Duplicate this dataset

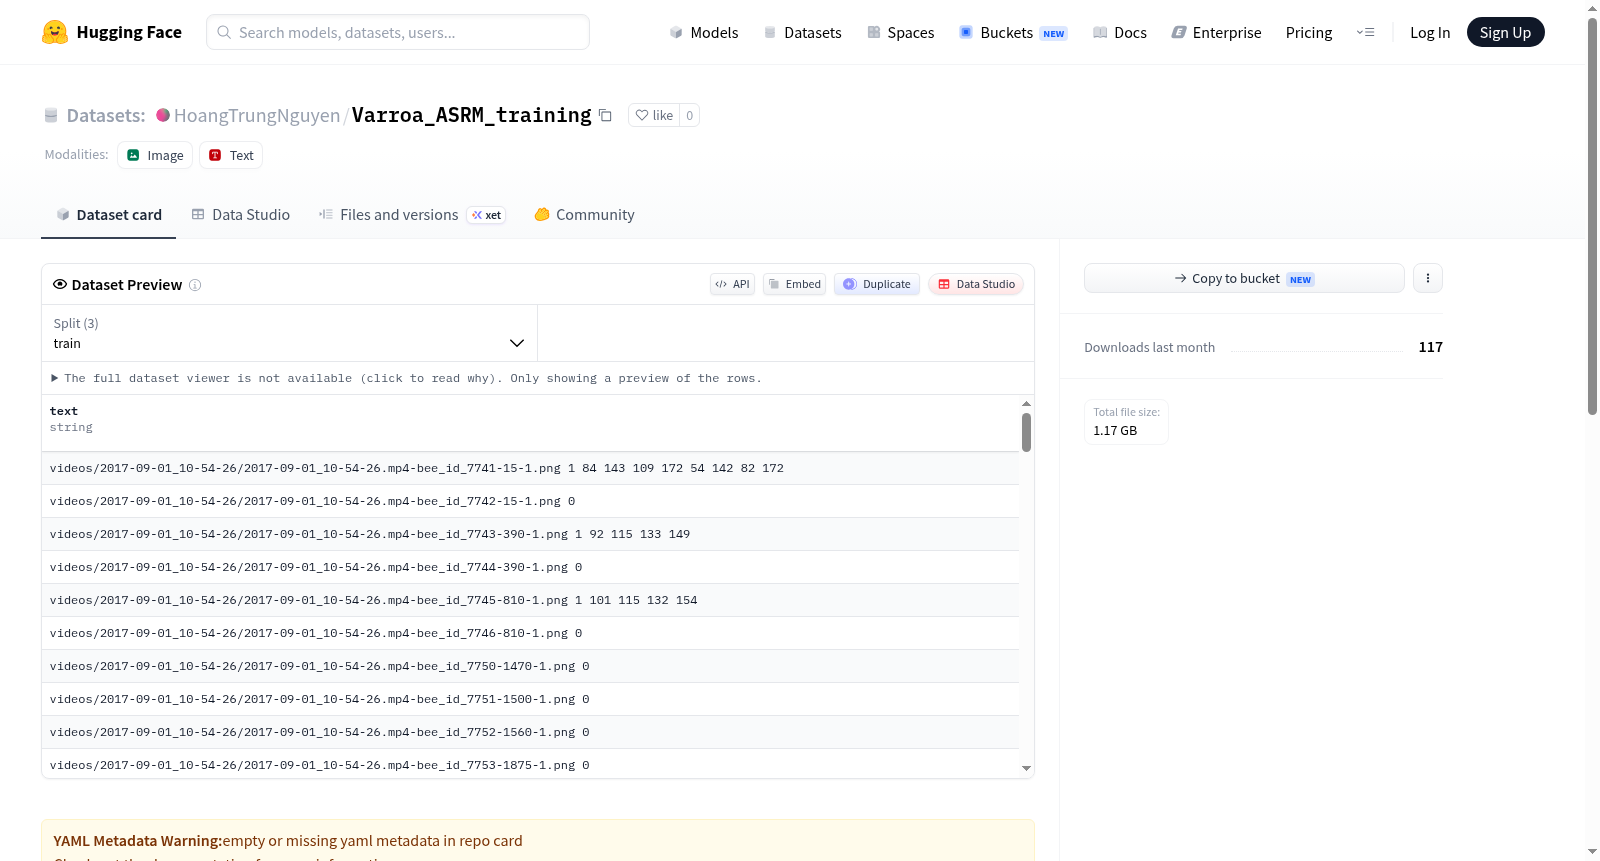[877, 284]
